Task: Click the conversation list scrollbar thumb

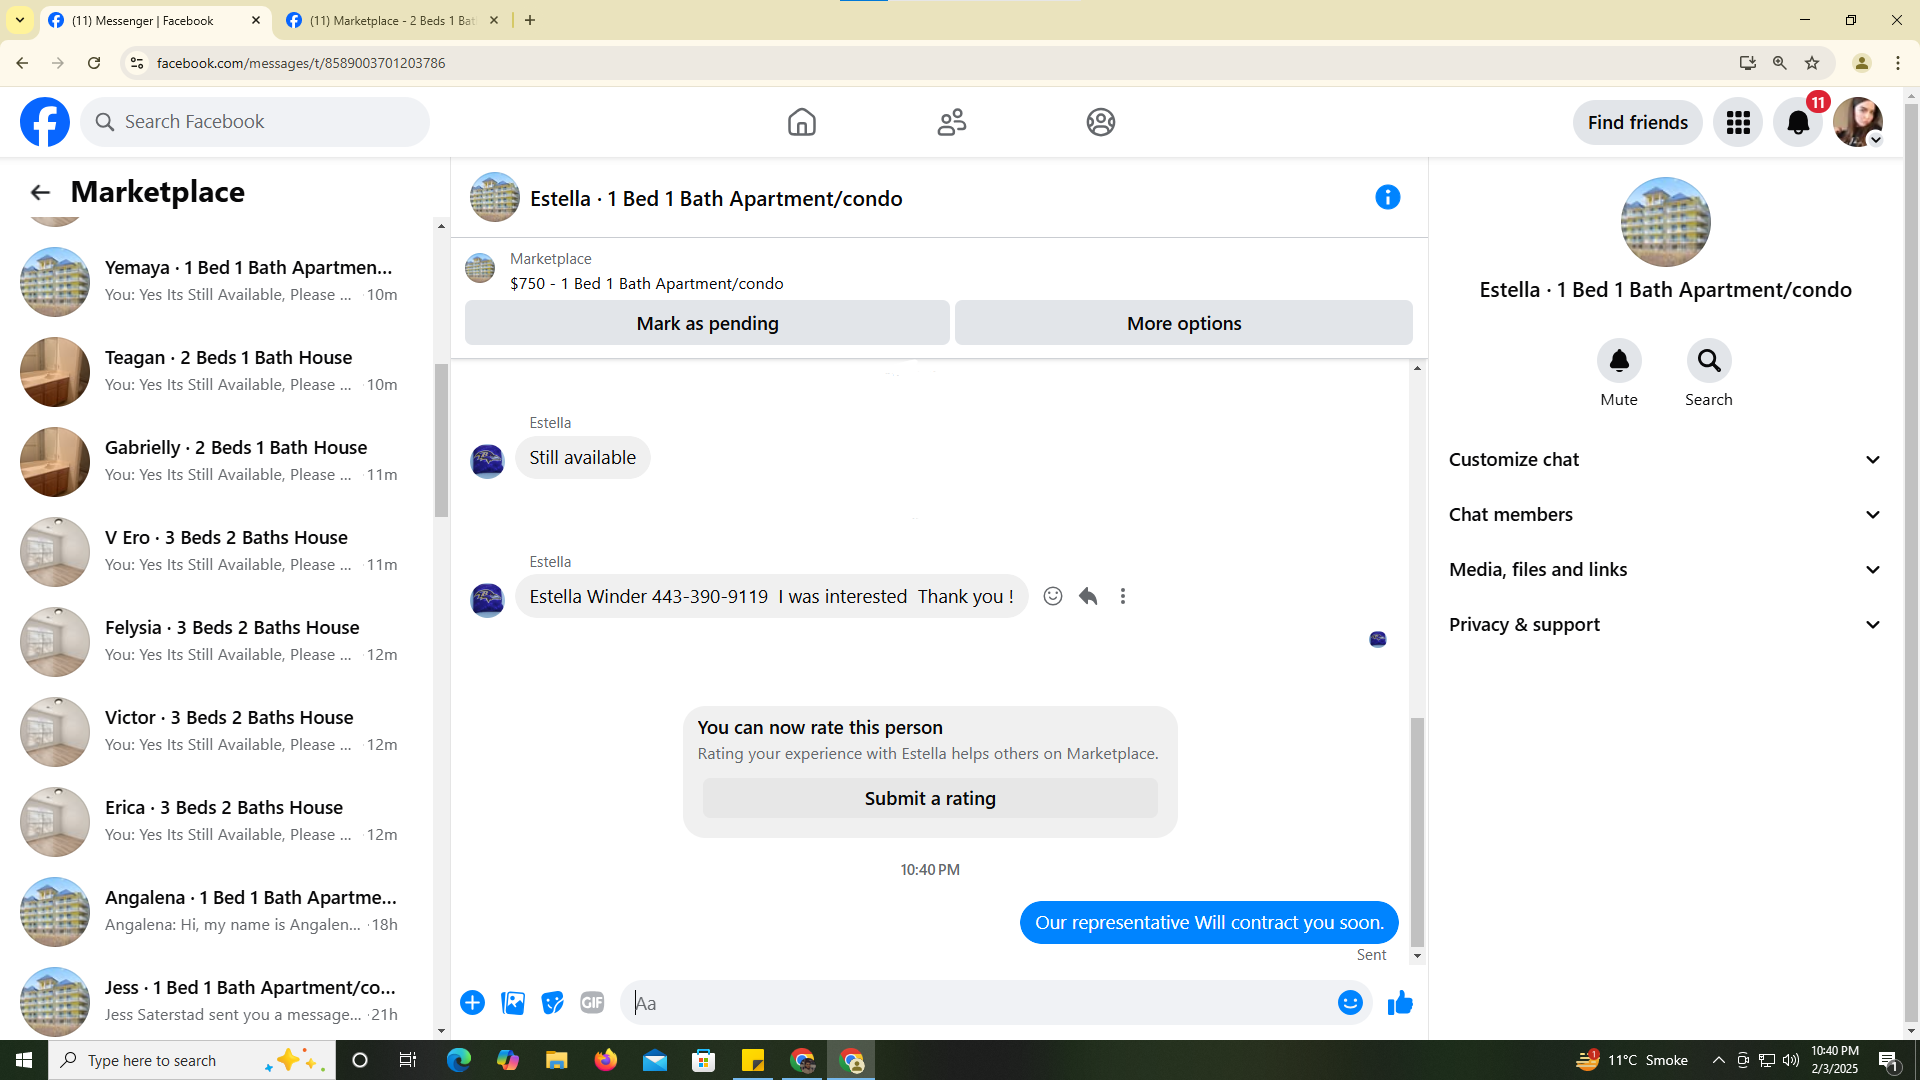Action: [x=441, y=440]
